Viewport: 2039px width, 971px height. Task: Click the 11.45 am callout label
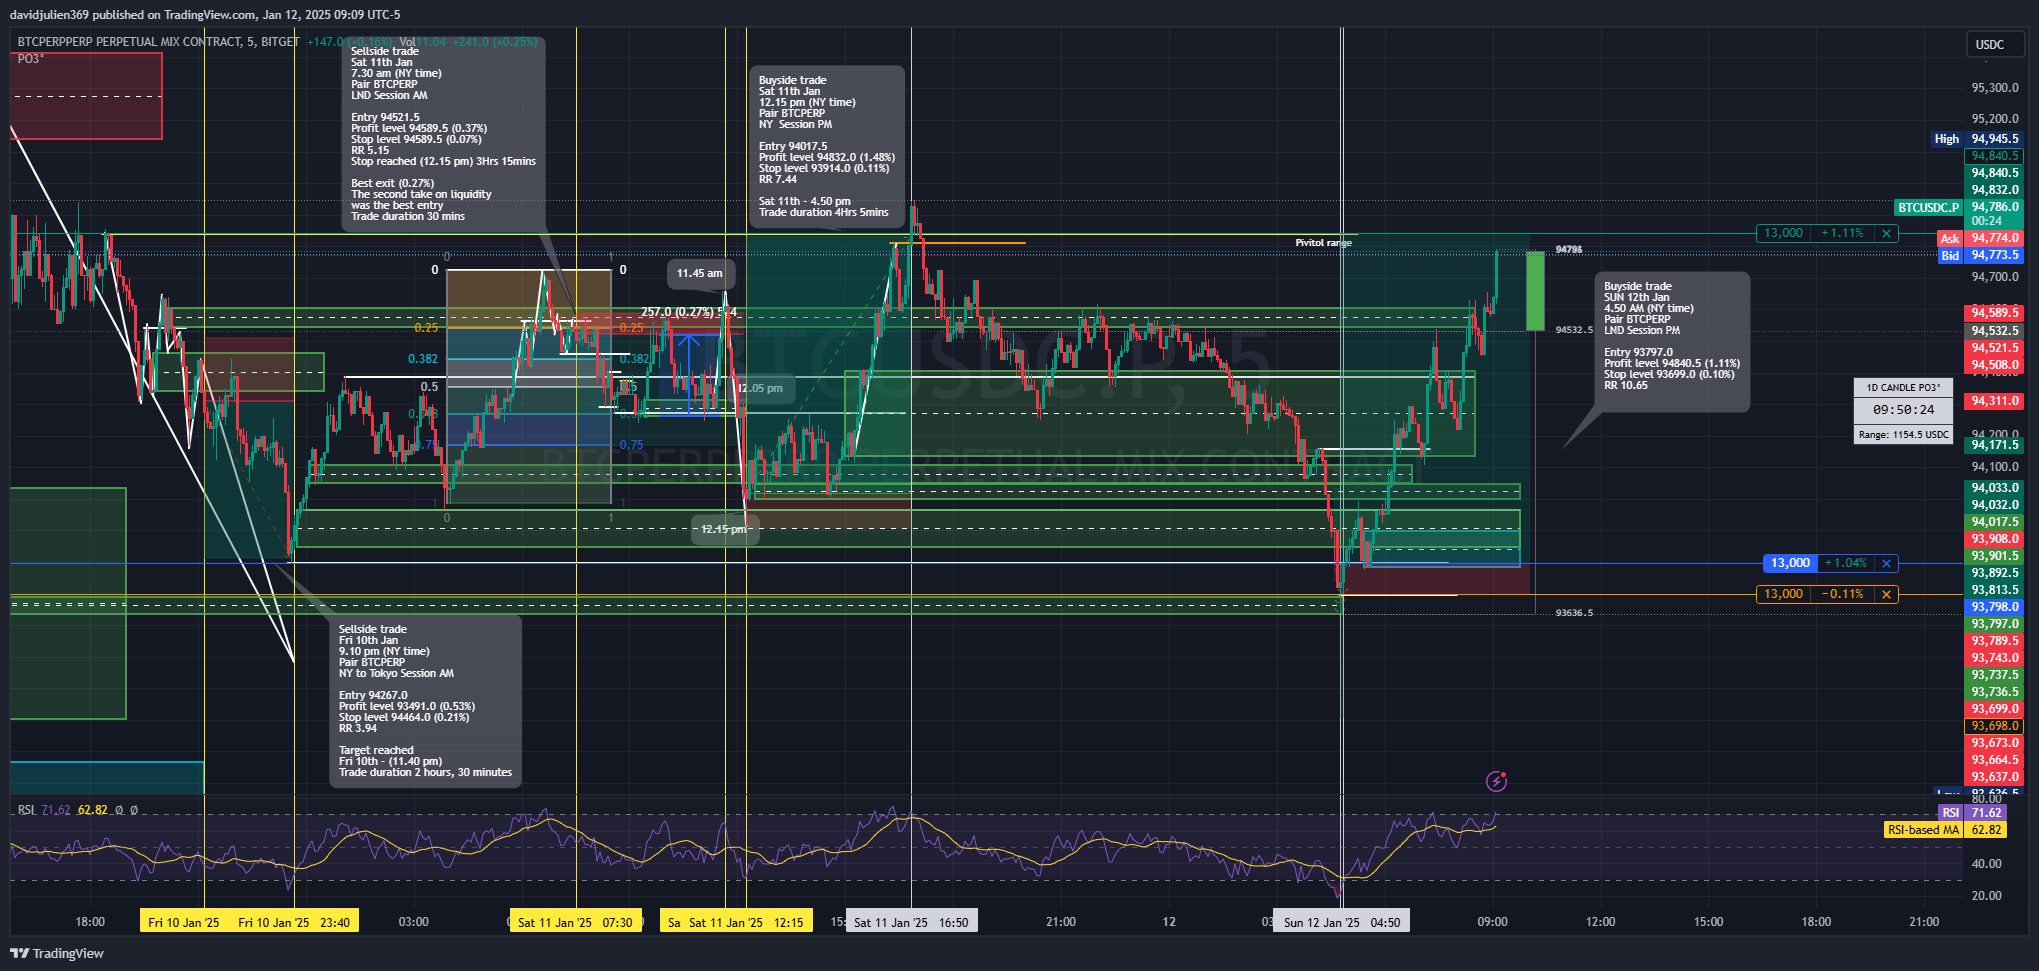(700, 273)
